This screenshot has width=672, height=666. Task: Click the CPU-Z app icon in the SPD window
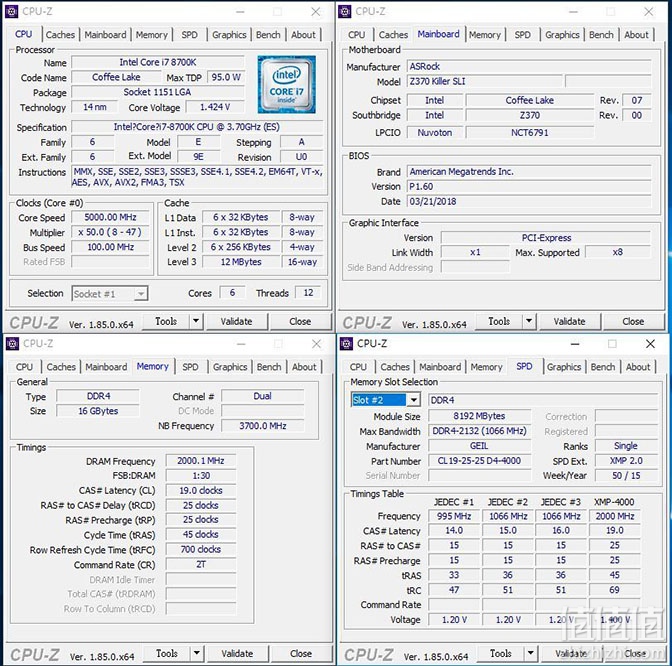point(345,344)
